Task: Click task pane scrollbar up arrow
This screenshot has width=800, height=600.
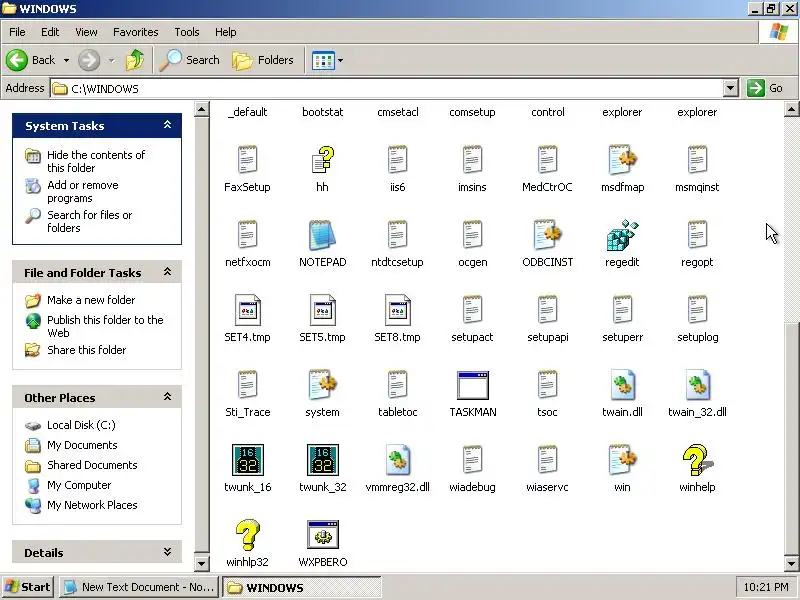Action: coord(202,109)
